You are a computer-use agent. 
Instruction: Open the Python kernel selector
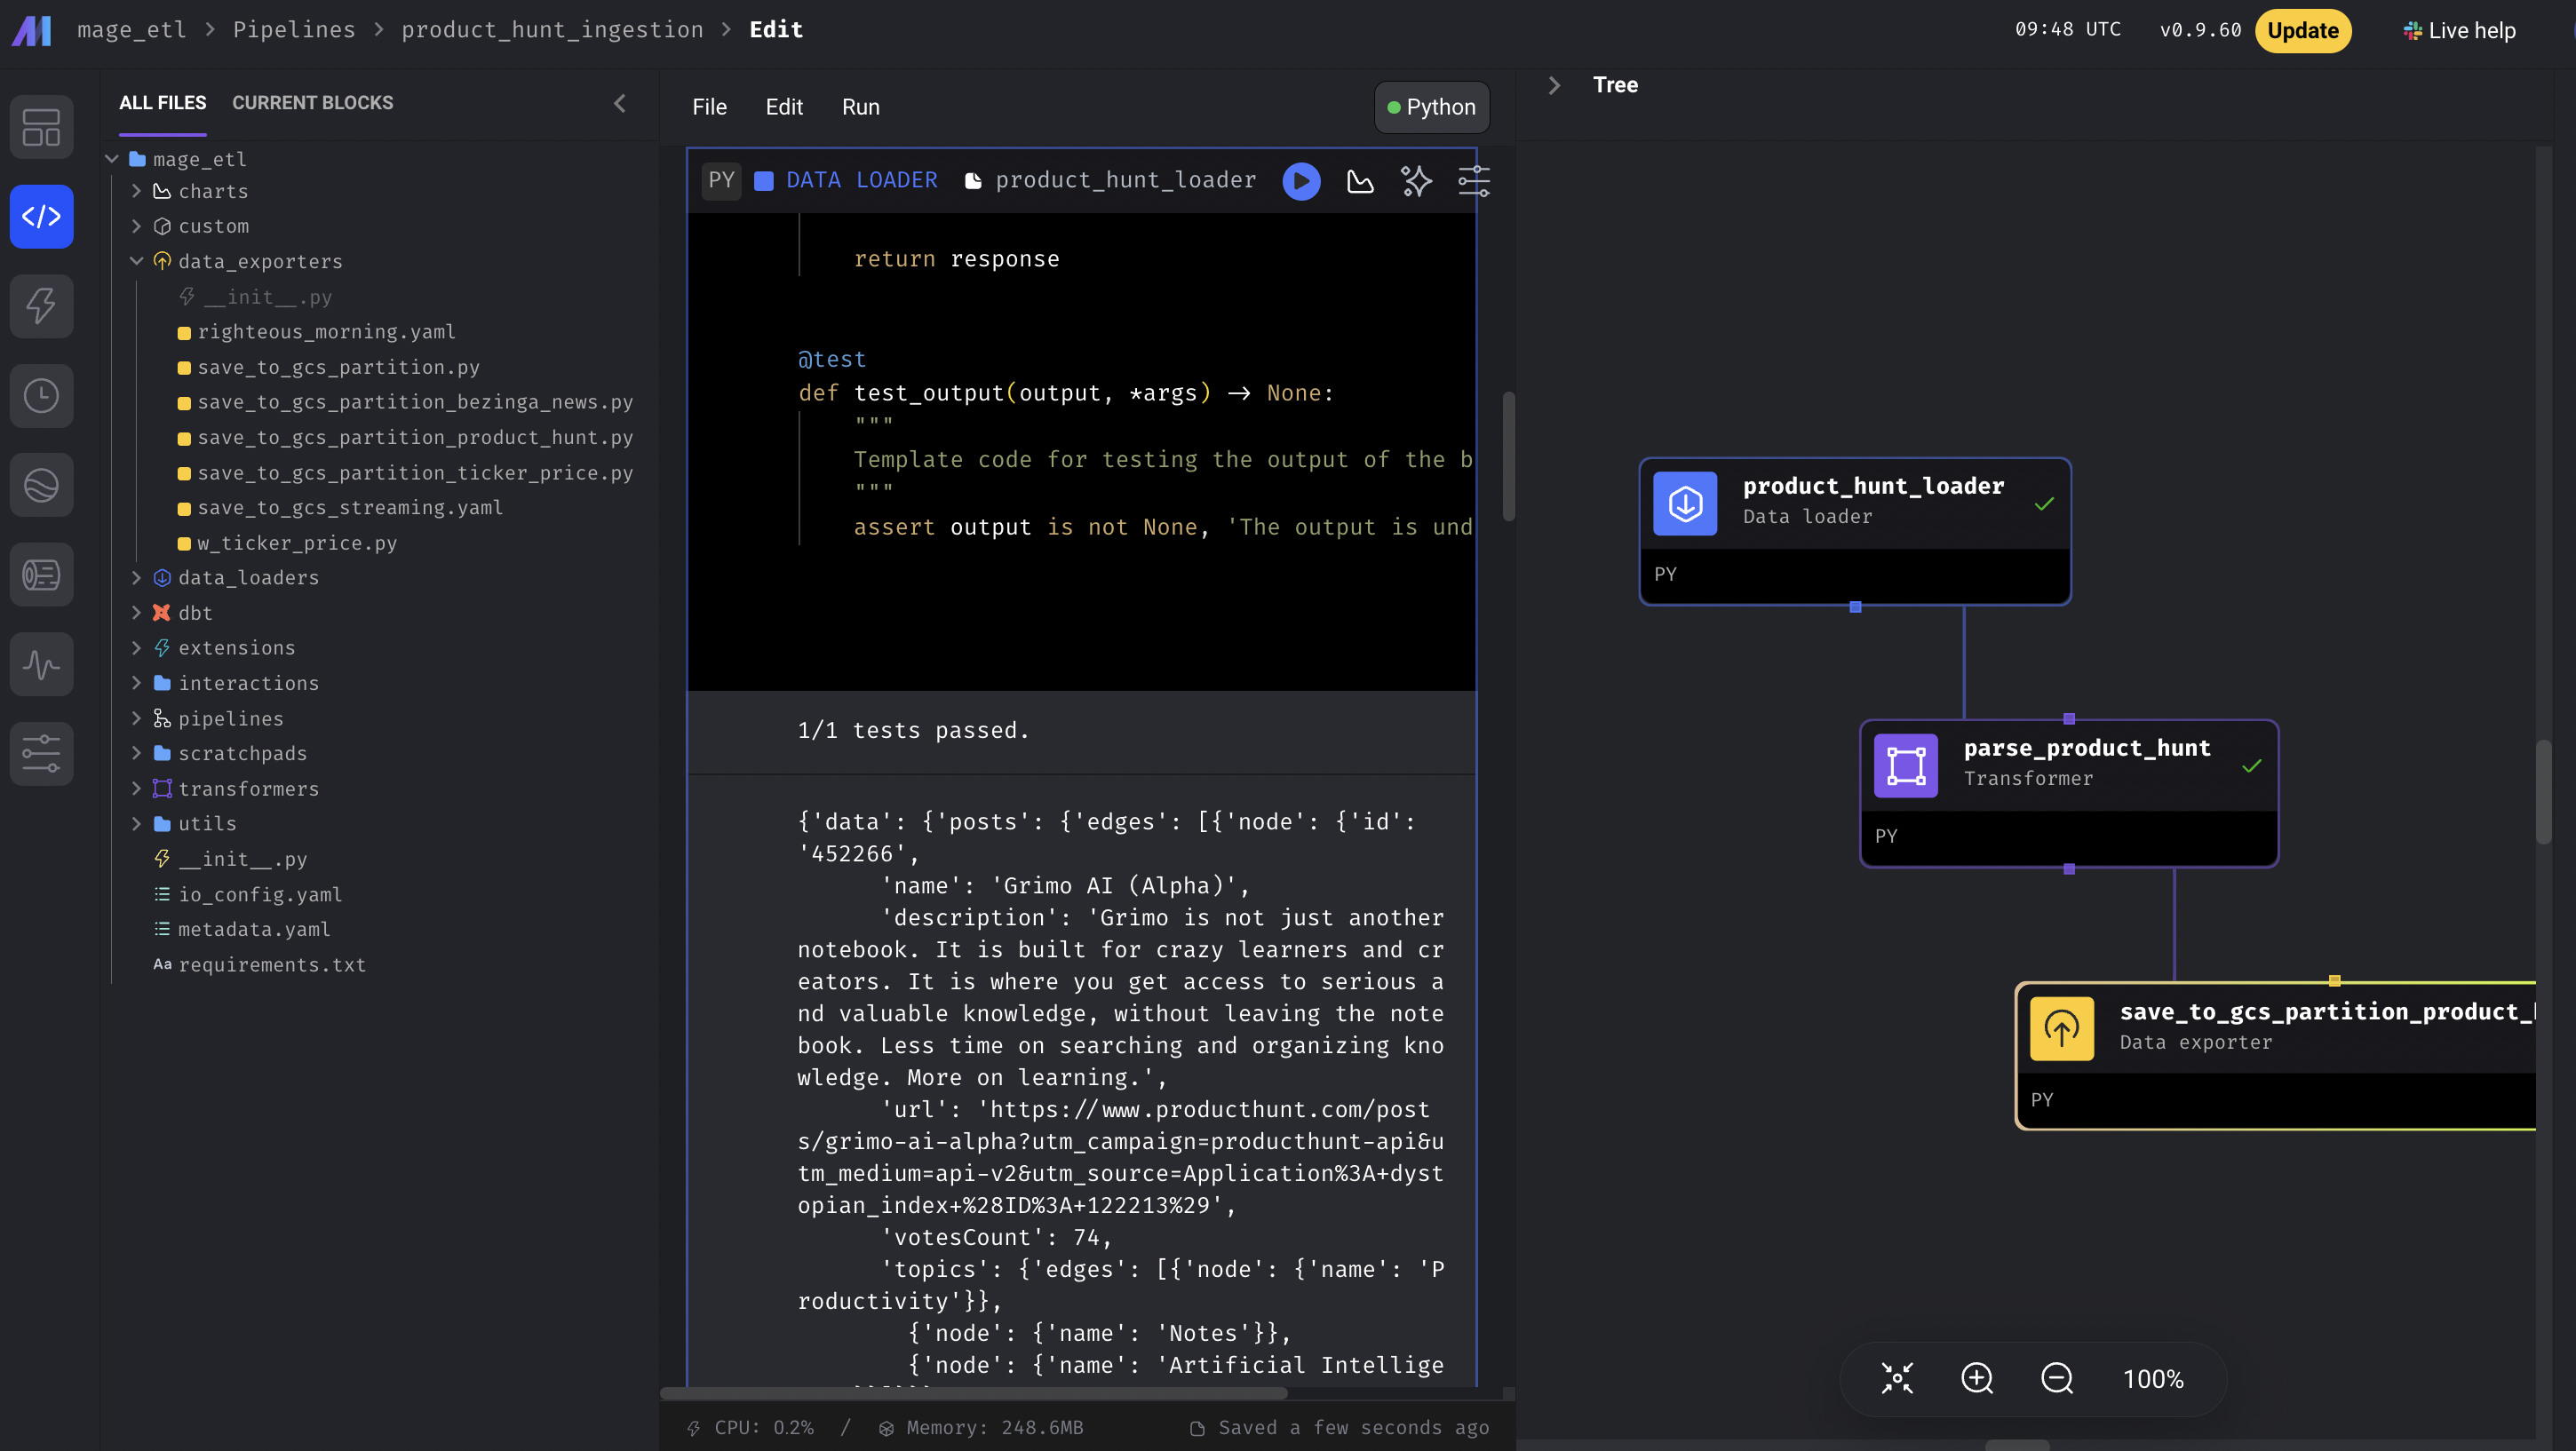point(1431,107)
